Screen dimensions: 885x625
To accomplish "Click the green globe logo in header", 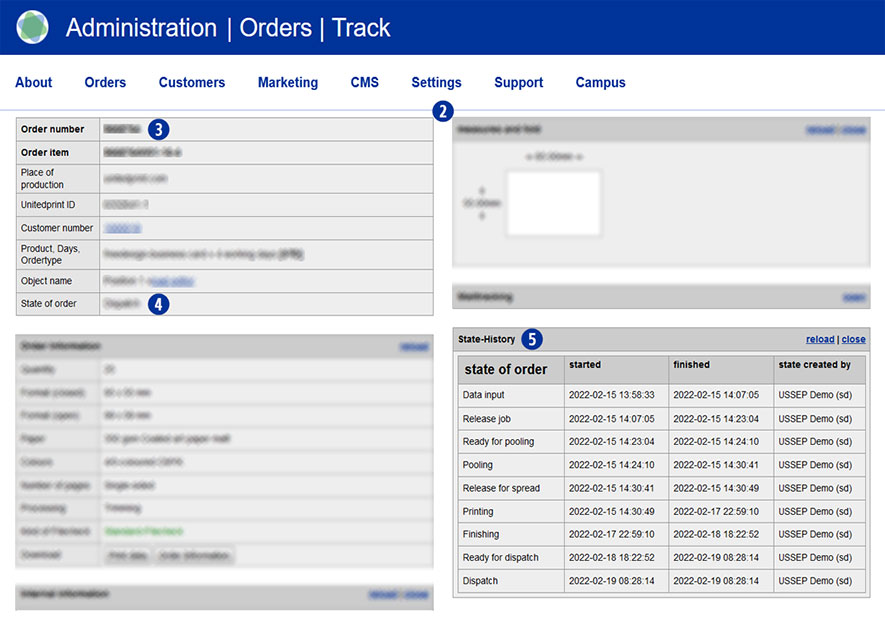I will tap(32, 27).
